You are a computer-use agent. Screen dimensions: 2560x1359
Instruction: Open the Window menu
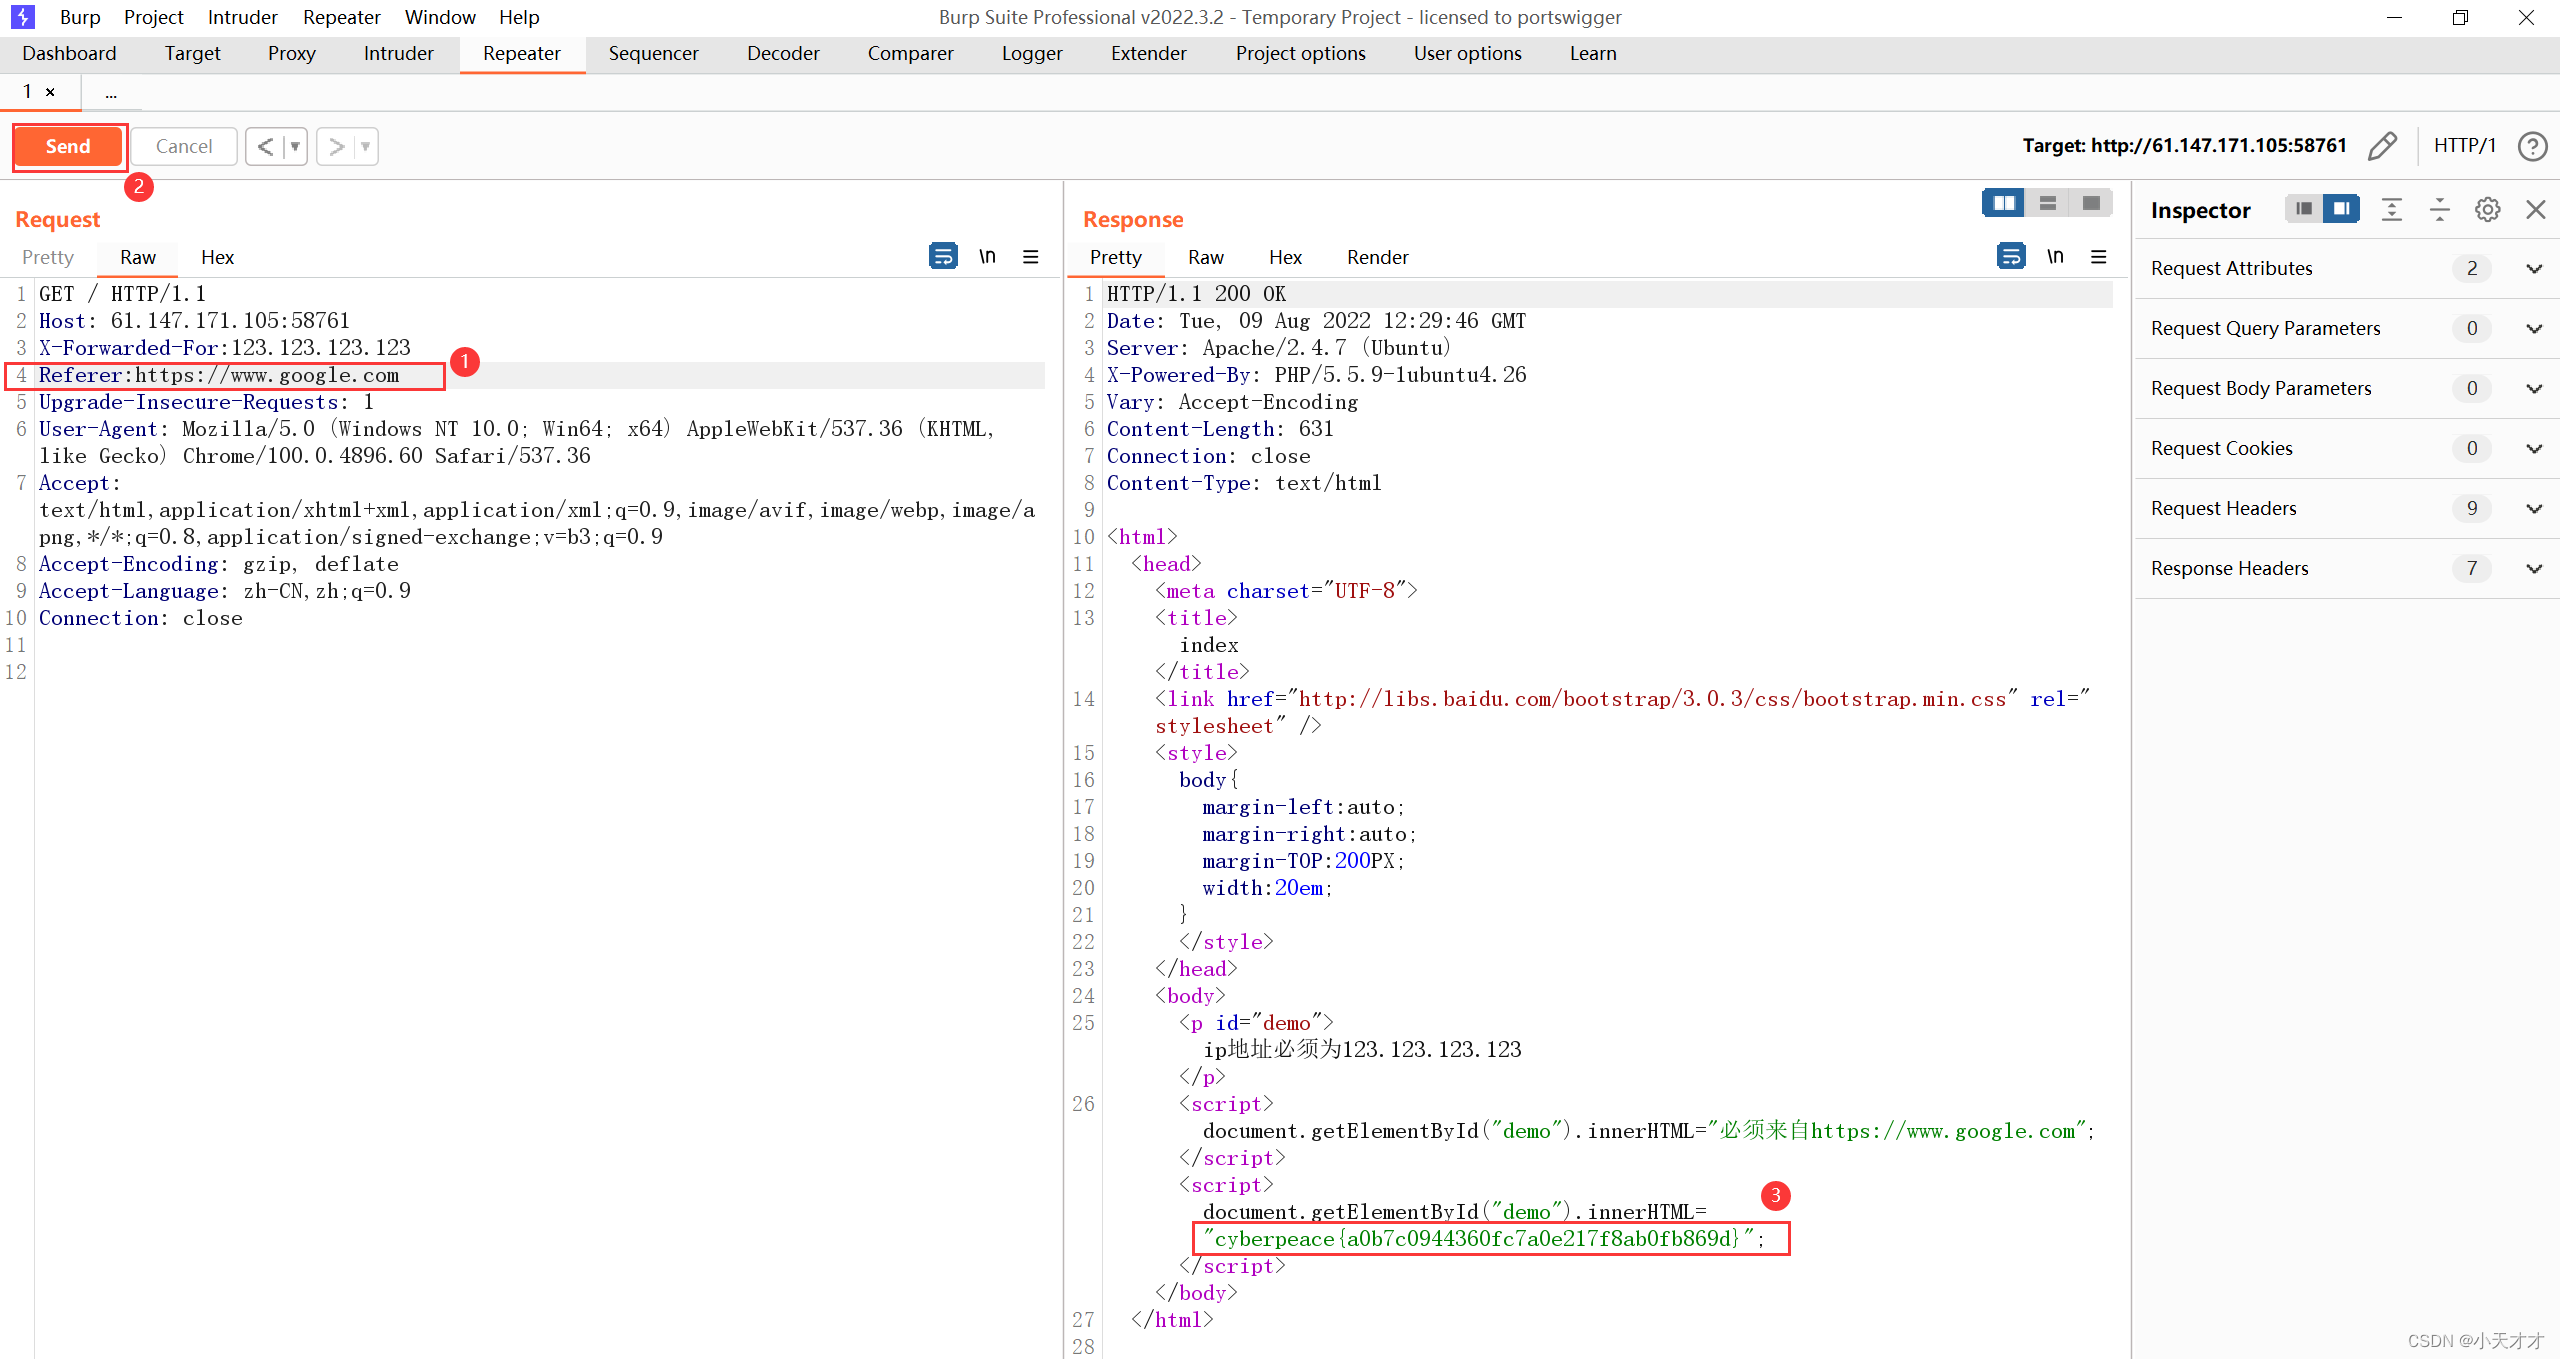click(440, 17)
